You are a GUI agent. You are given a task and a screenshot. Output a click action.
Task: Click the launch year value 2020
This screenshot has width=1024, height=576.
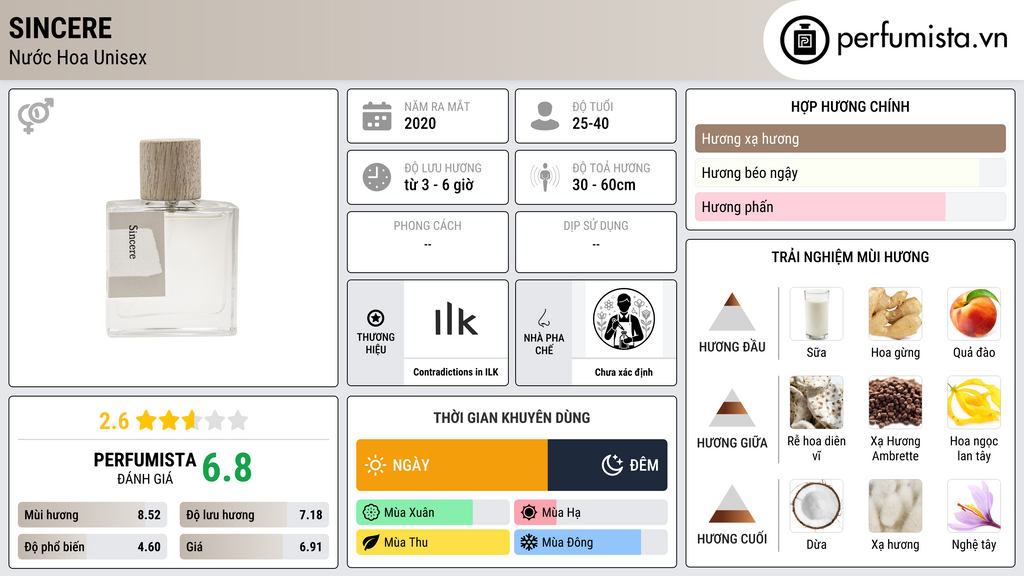click(x=420, y=123)
